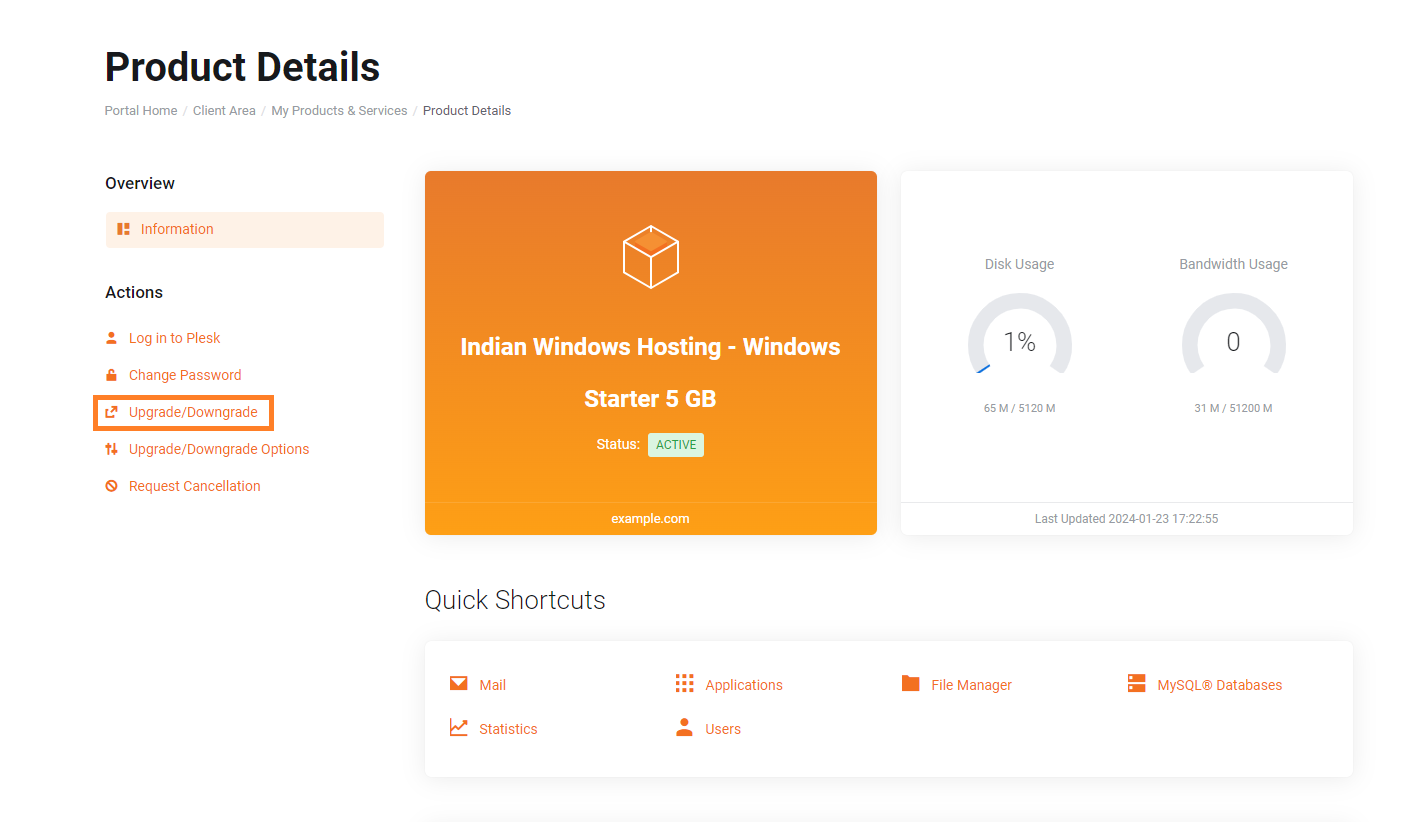Click the Quick Shortcuts heading

tap(515, 600)
